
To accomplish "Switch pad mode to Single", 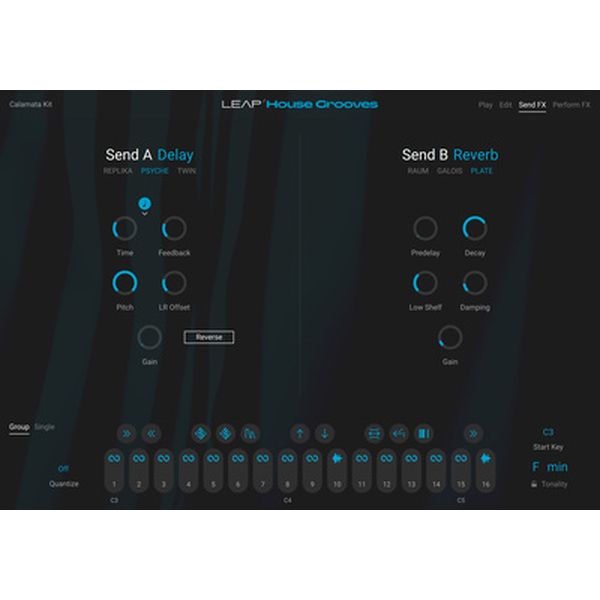I will click(45, 427).
